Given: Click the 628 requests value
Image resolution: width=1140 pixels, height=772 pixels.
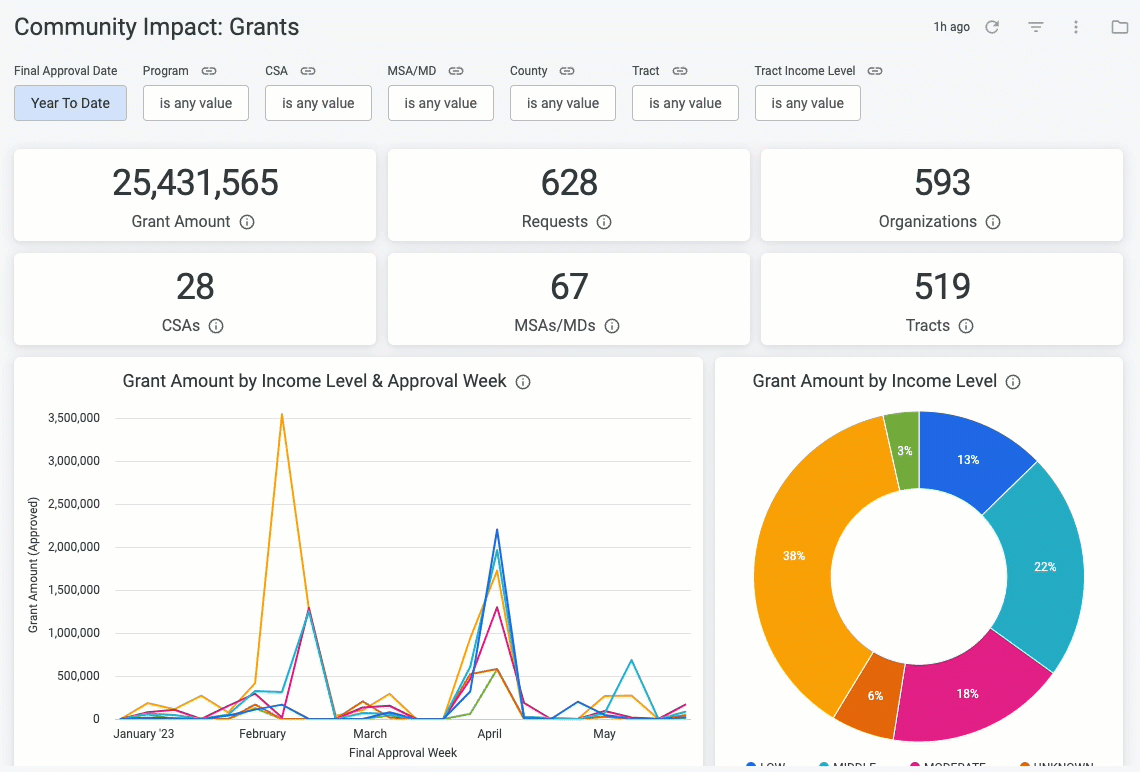Looking at the screenshot, I should click(569, 182).
